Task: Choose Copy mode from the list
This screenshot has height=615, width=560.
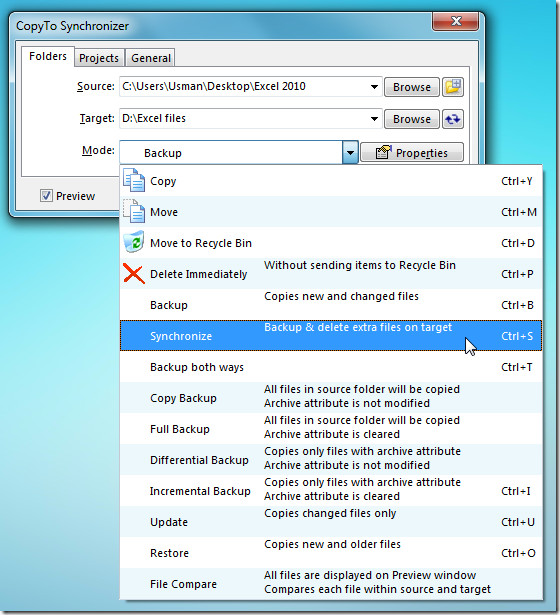Action: (331, 180)
